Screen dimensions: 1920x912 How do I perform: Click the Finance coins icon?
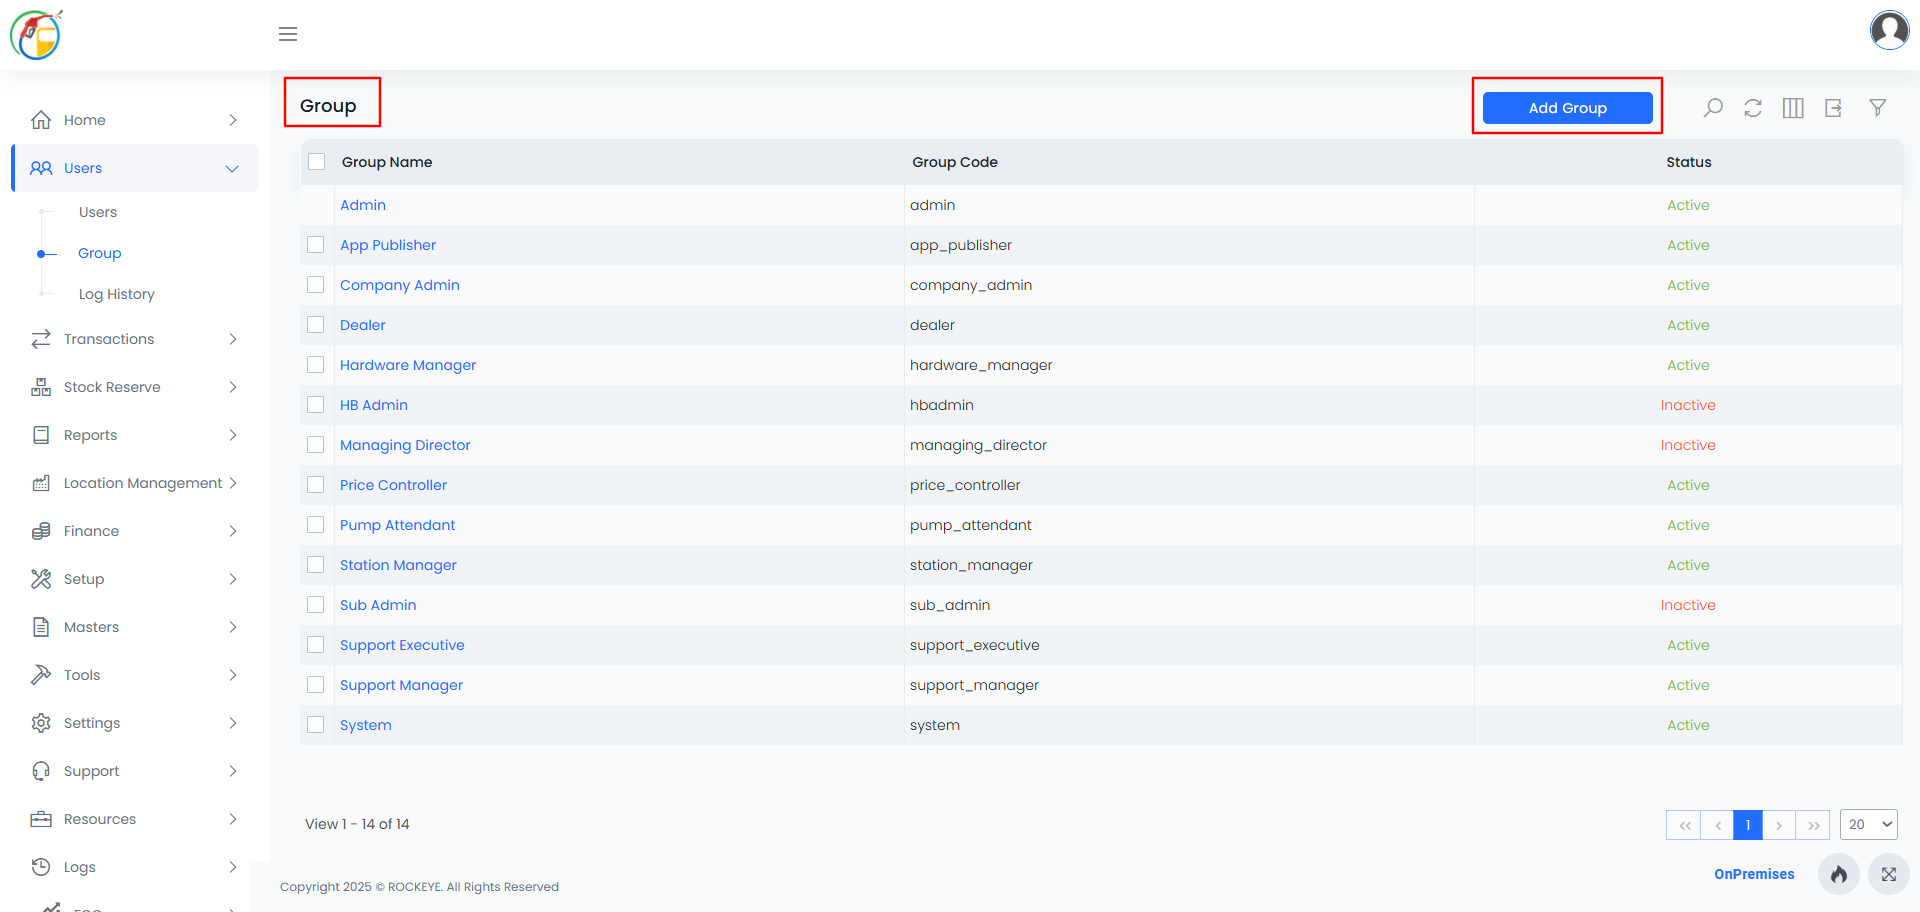click(41, 531)
